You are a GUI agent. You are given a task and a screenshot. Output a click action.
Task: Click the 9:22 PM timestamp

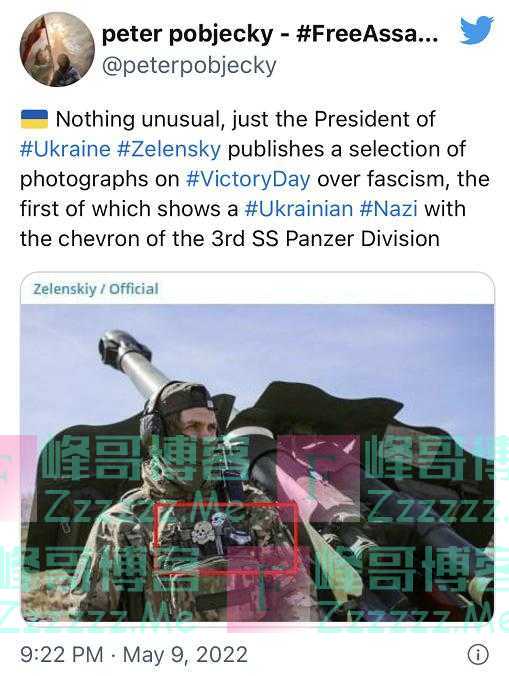62,654
